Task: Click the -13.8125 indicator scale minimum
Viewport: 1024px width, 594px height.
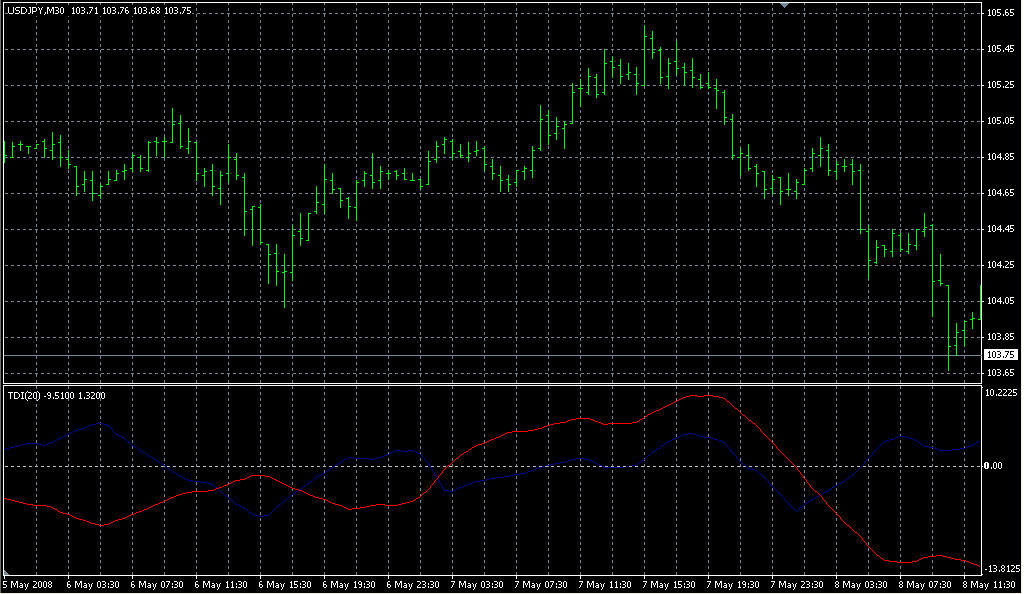Action: (x=1002, y=568)
